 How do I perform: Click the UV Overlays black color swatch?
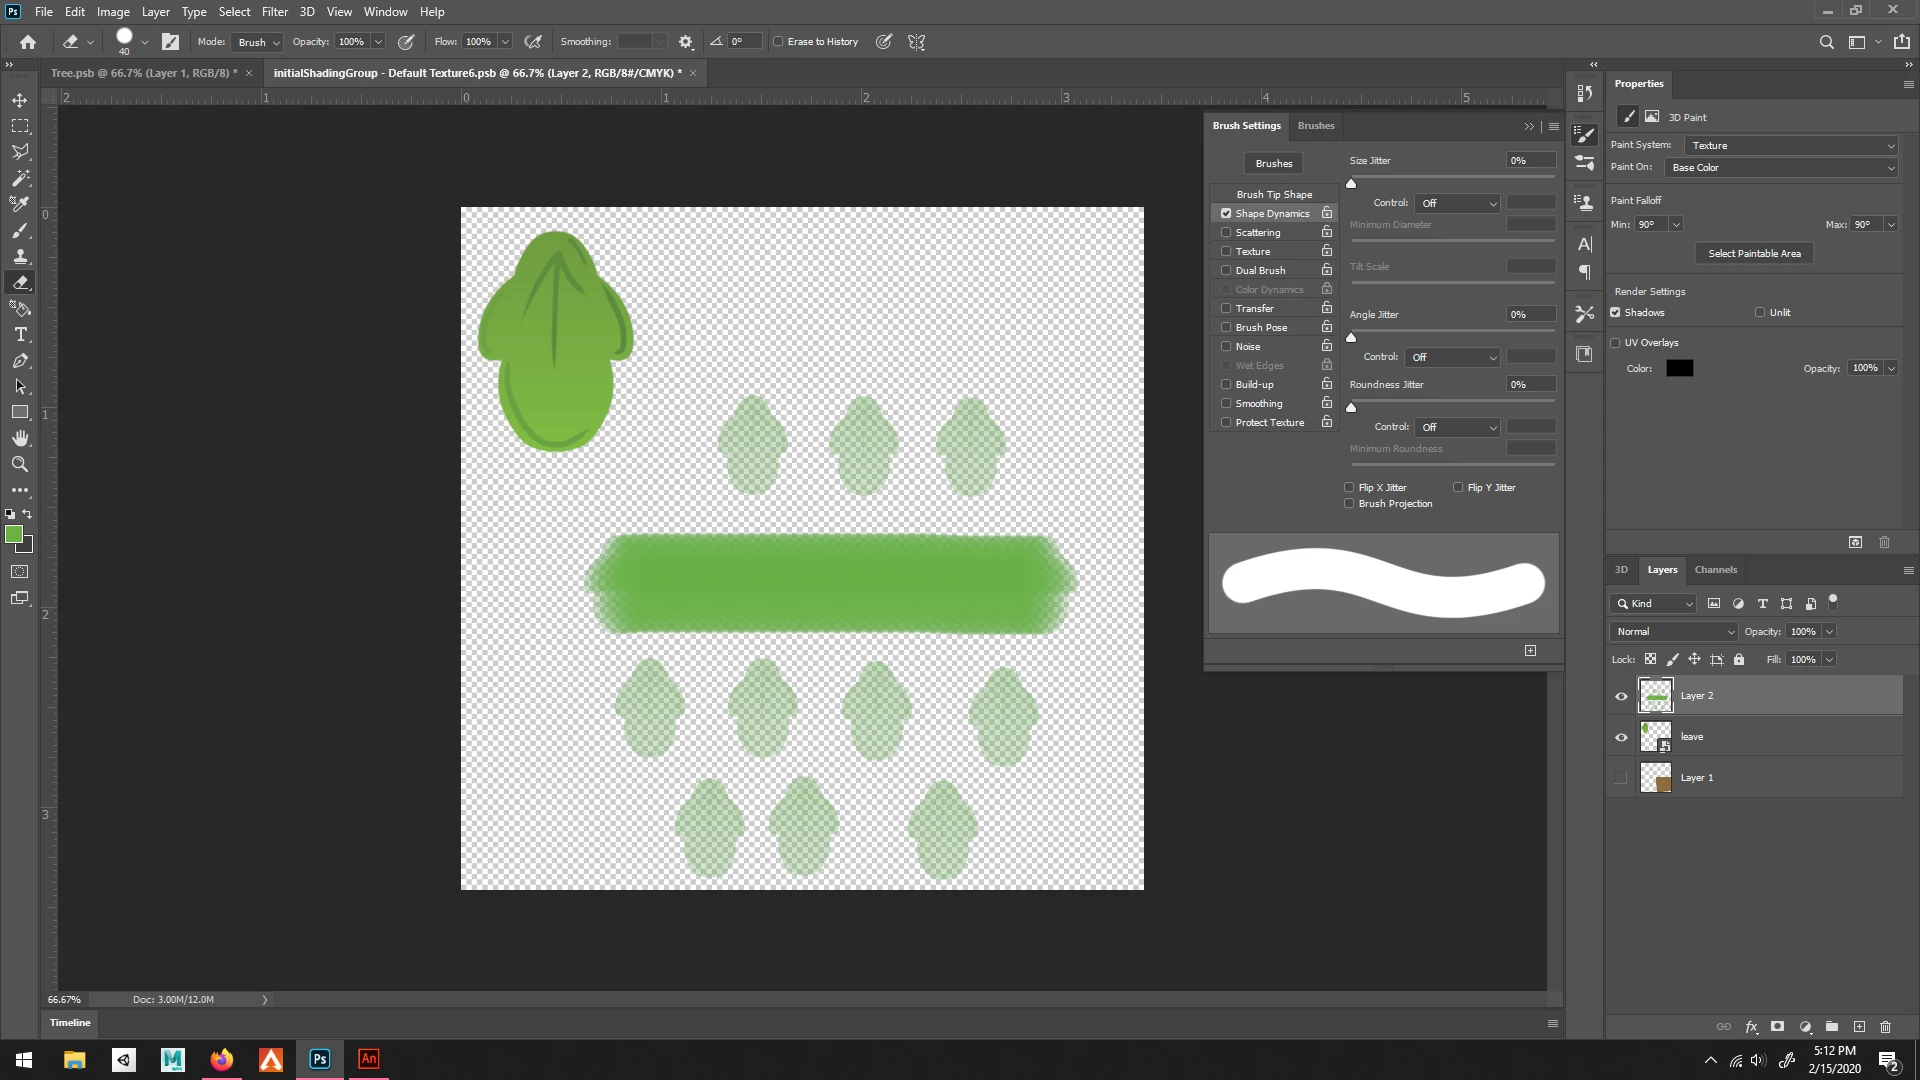coord(1679,369)
